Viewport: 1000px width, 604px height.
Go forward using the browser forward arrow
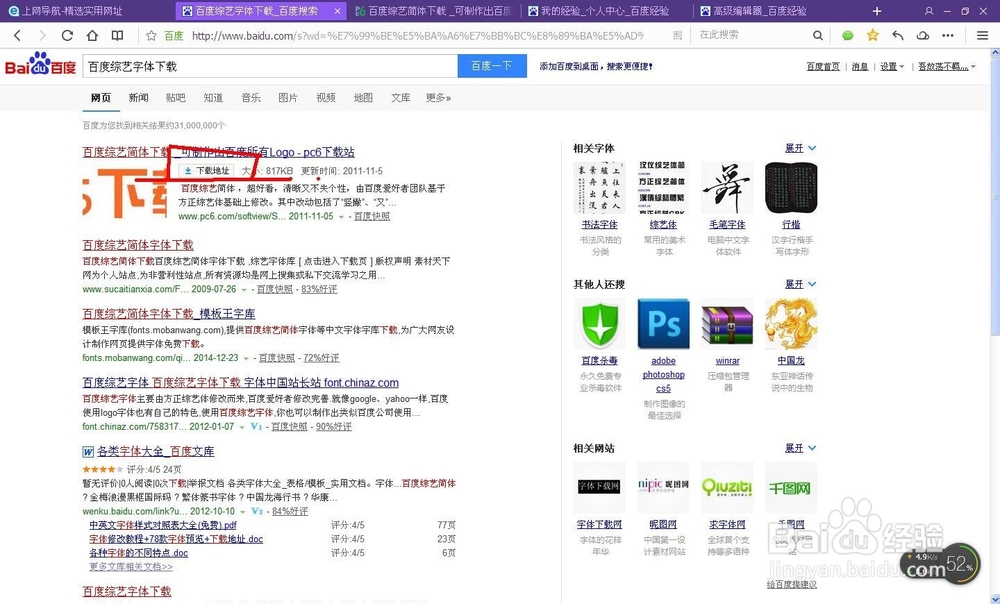tap(41, 36)
